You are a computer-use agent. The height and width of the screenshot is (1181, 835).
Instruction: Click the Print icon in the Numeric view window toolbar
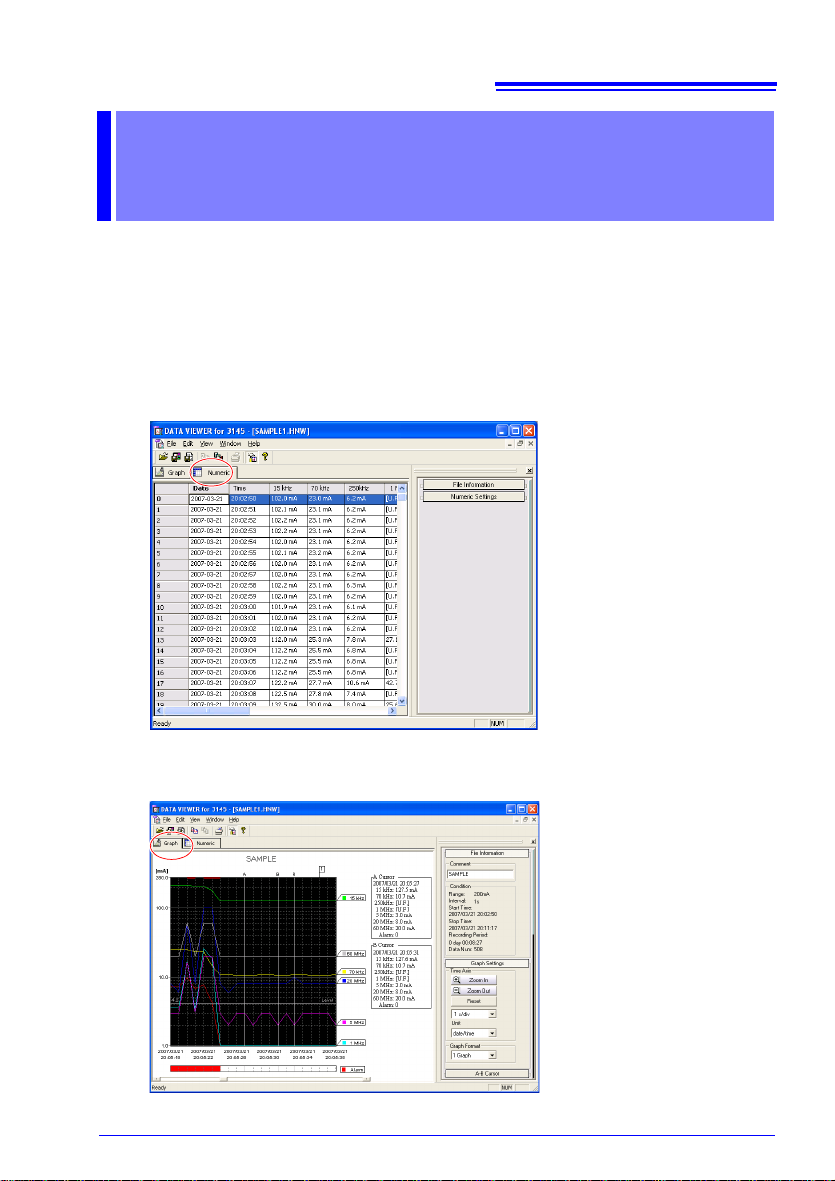pyautogui.click(x=236, y=456)
